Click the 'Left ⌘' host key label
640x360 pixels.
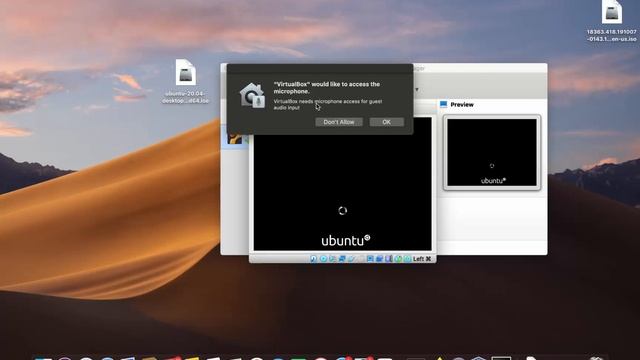point(422,259)
